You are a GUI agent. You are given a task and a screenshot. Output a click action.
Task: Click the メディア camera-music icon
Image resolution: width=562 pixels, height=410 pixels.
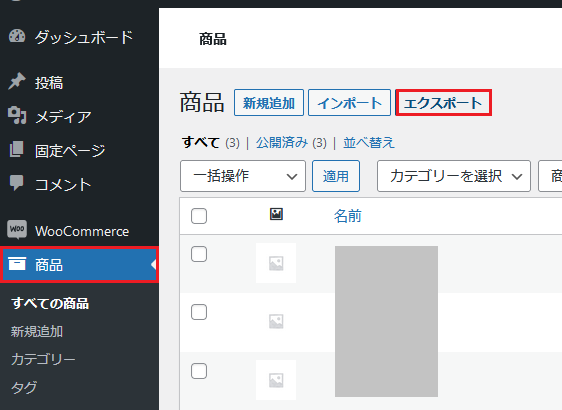[x=17, y=115]
